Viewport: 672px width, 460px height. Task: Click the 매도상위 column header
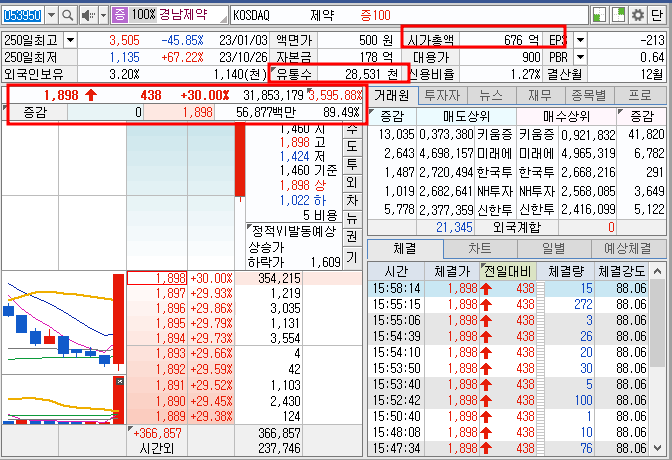[466, 116]
